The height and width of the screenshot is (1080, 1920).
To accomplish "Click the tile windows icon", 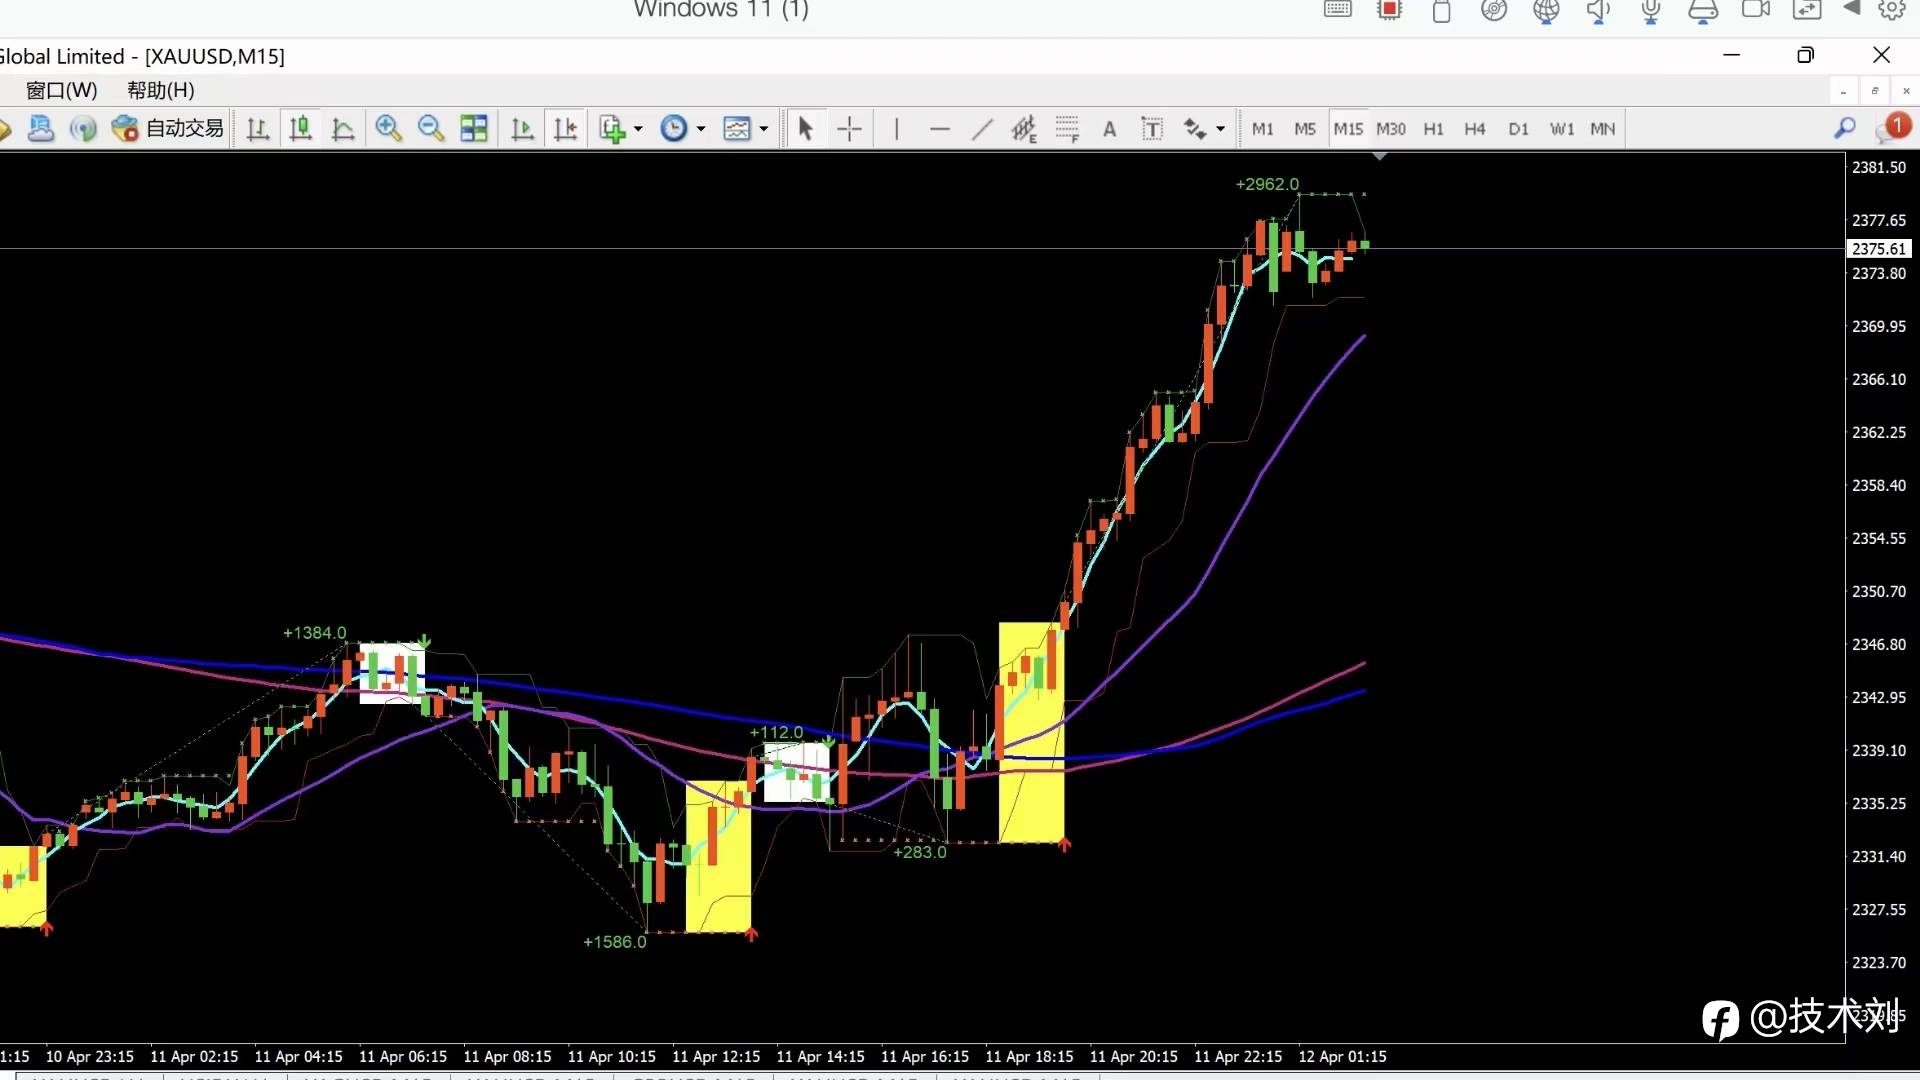I will pos(474,128).
